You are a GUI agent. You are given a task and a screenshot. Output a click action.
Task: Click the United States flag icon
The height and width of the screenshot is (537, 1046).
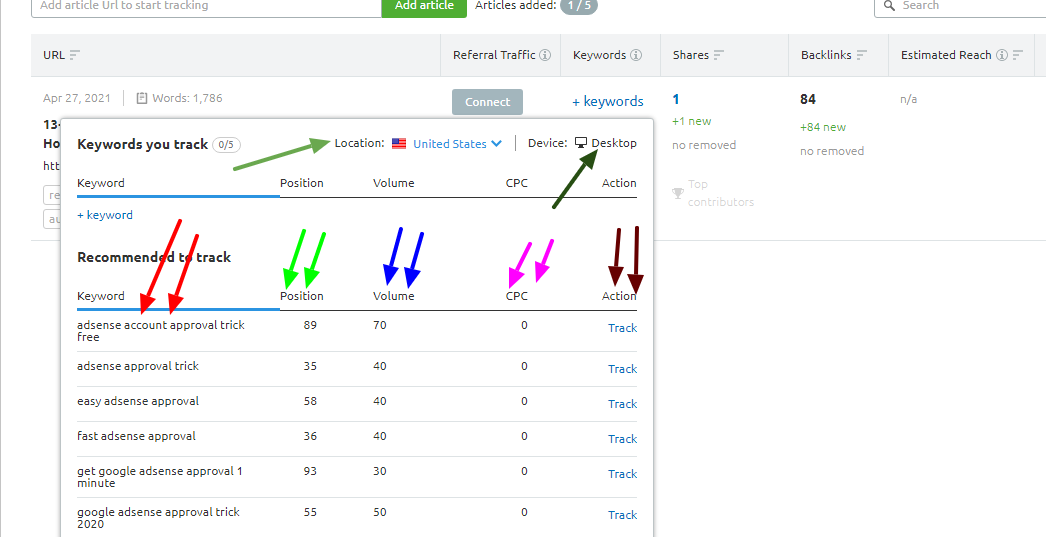pos(399,143)
